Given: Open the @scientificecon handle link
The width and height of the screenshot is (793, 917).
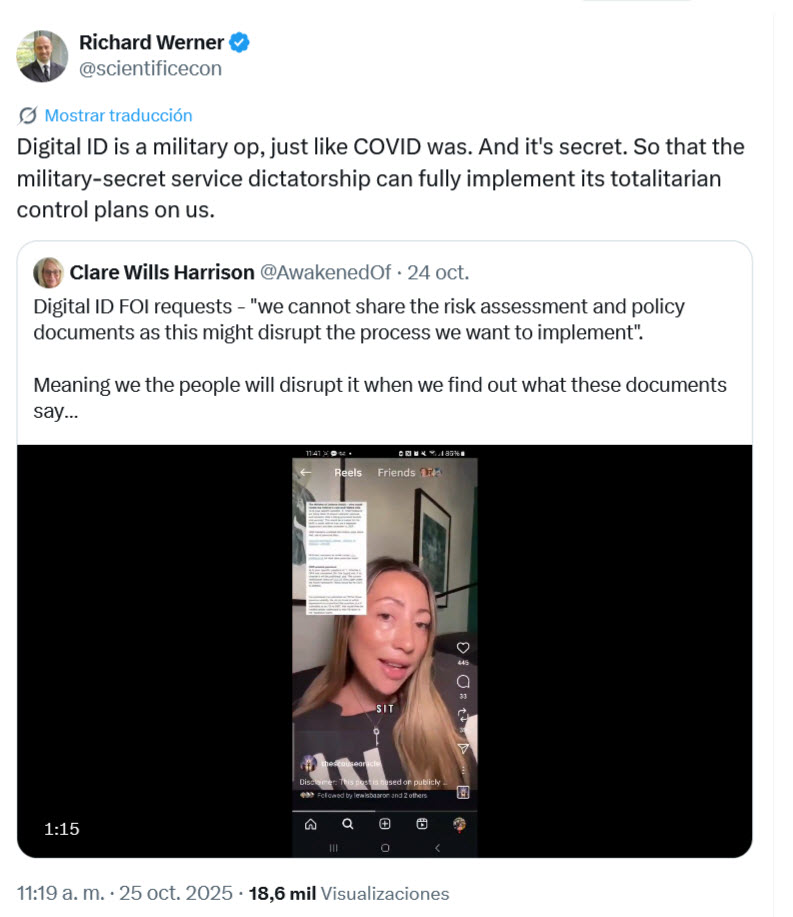Looking at the screenshot, I should click(x=150, y=68).
